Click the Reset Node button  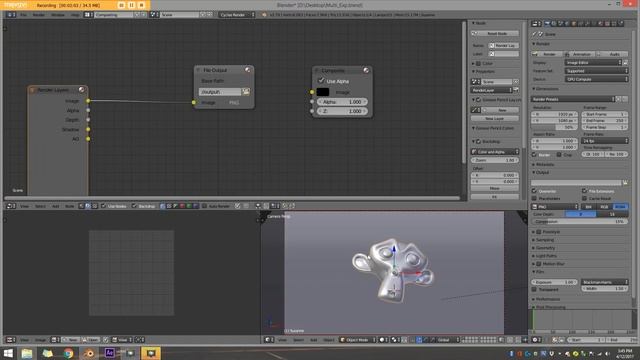[x=495, y=33]
